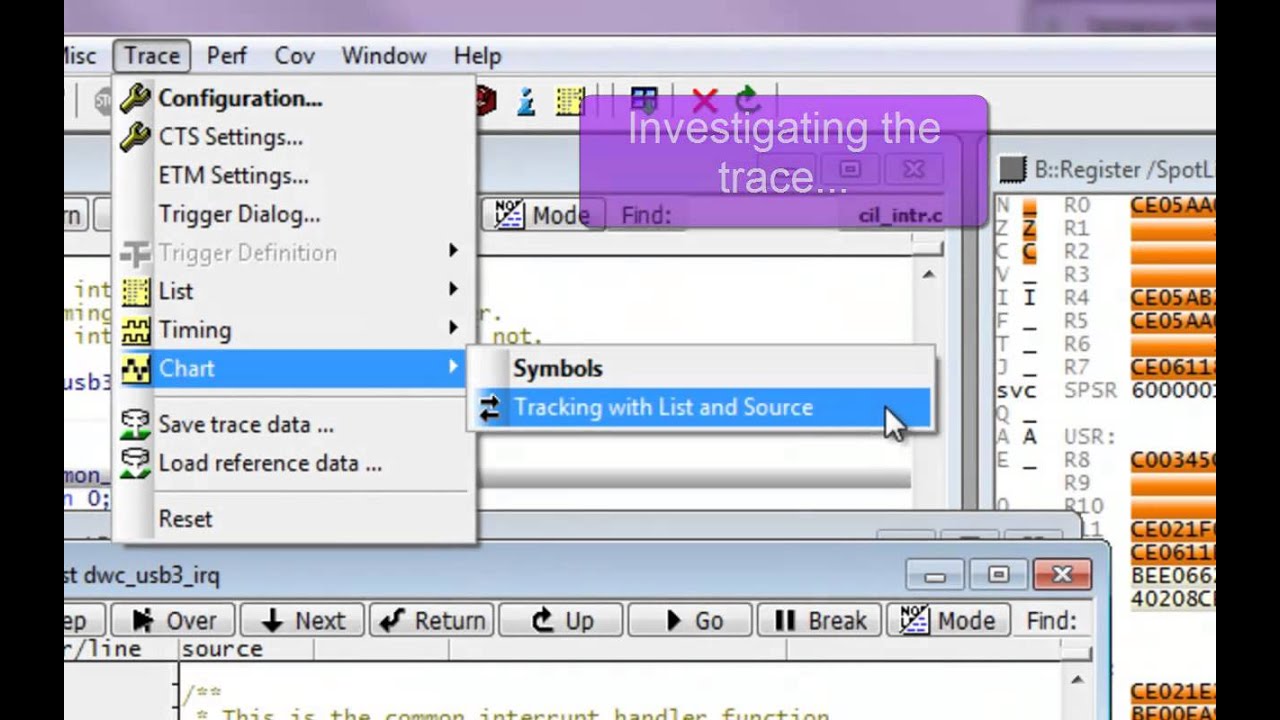Choose Trigger Dialog... menu item

click(x=295, y=214)
